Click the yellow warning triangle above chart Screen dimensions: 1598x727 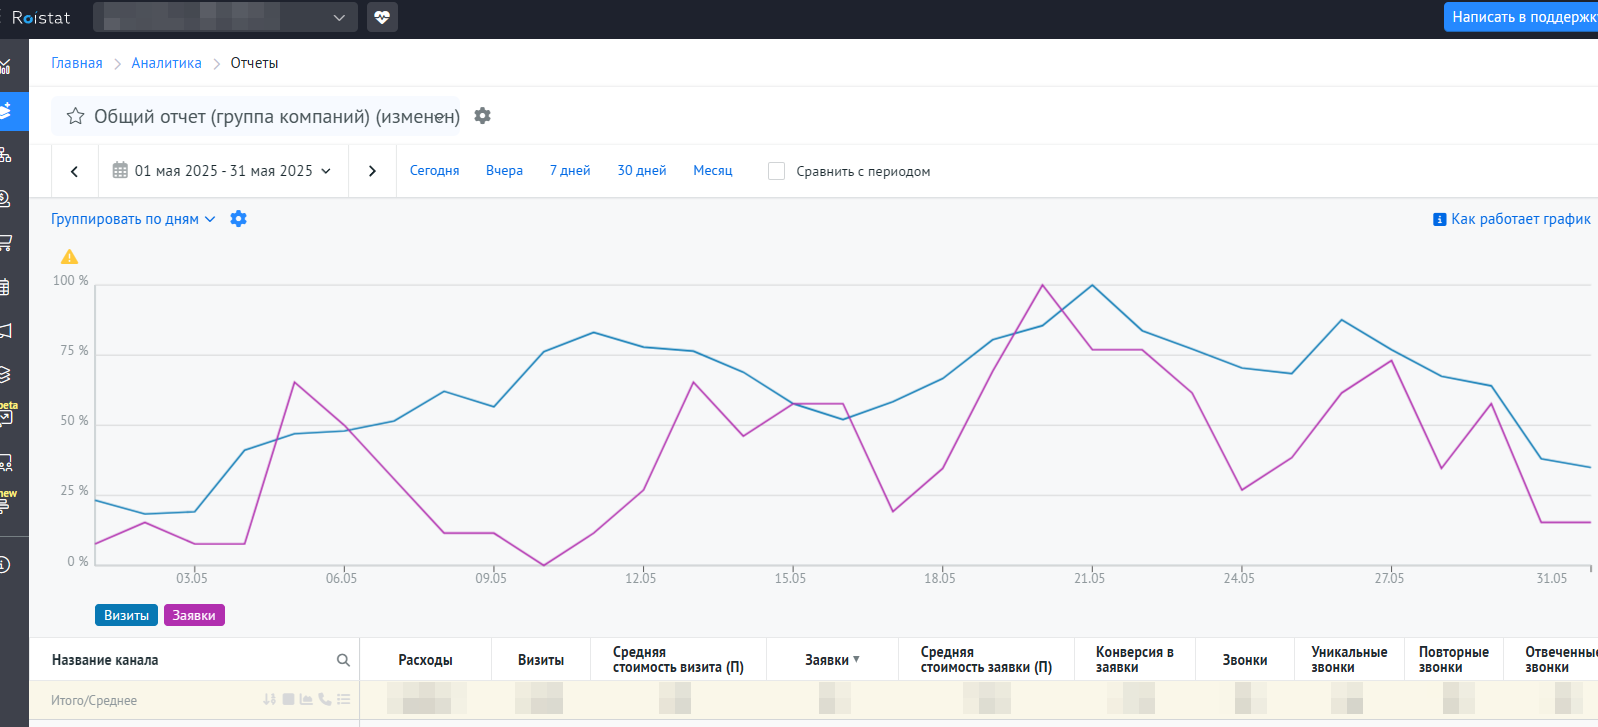(x=69, y=257)
